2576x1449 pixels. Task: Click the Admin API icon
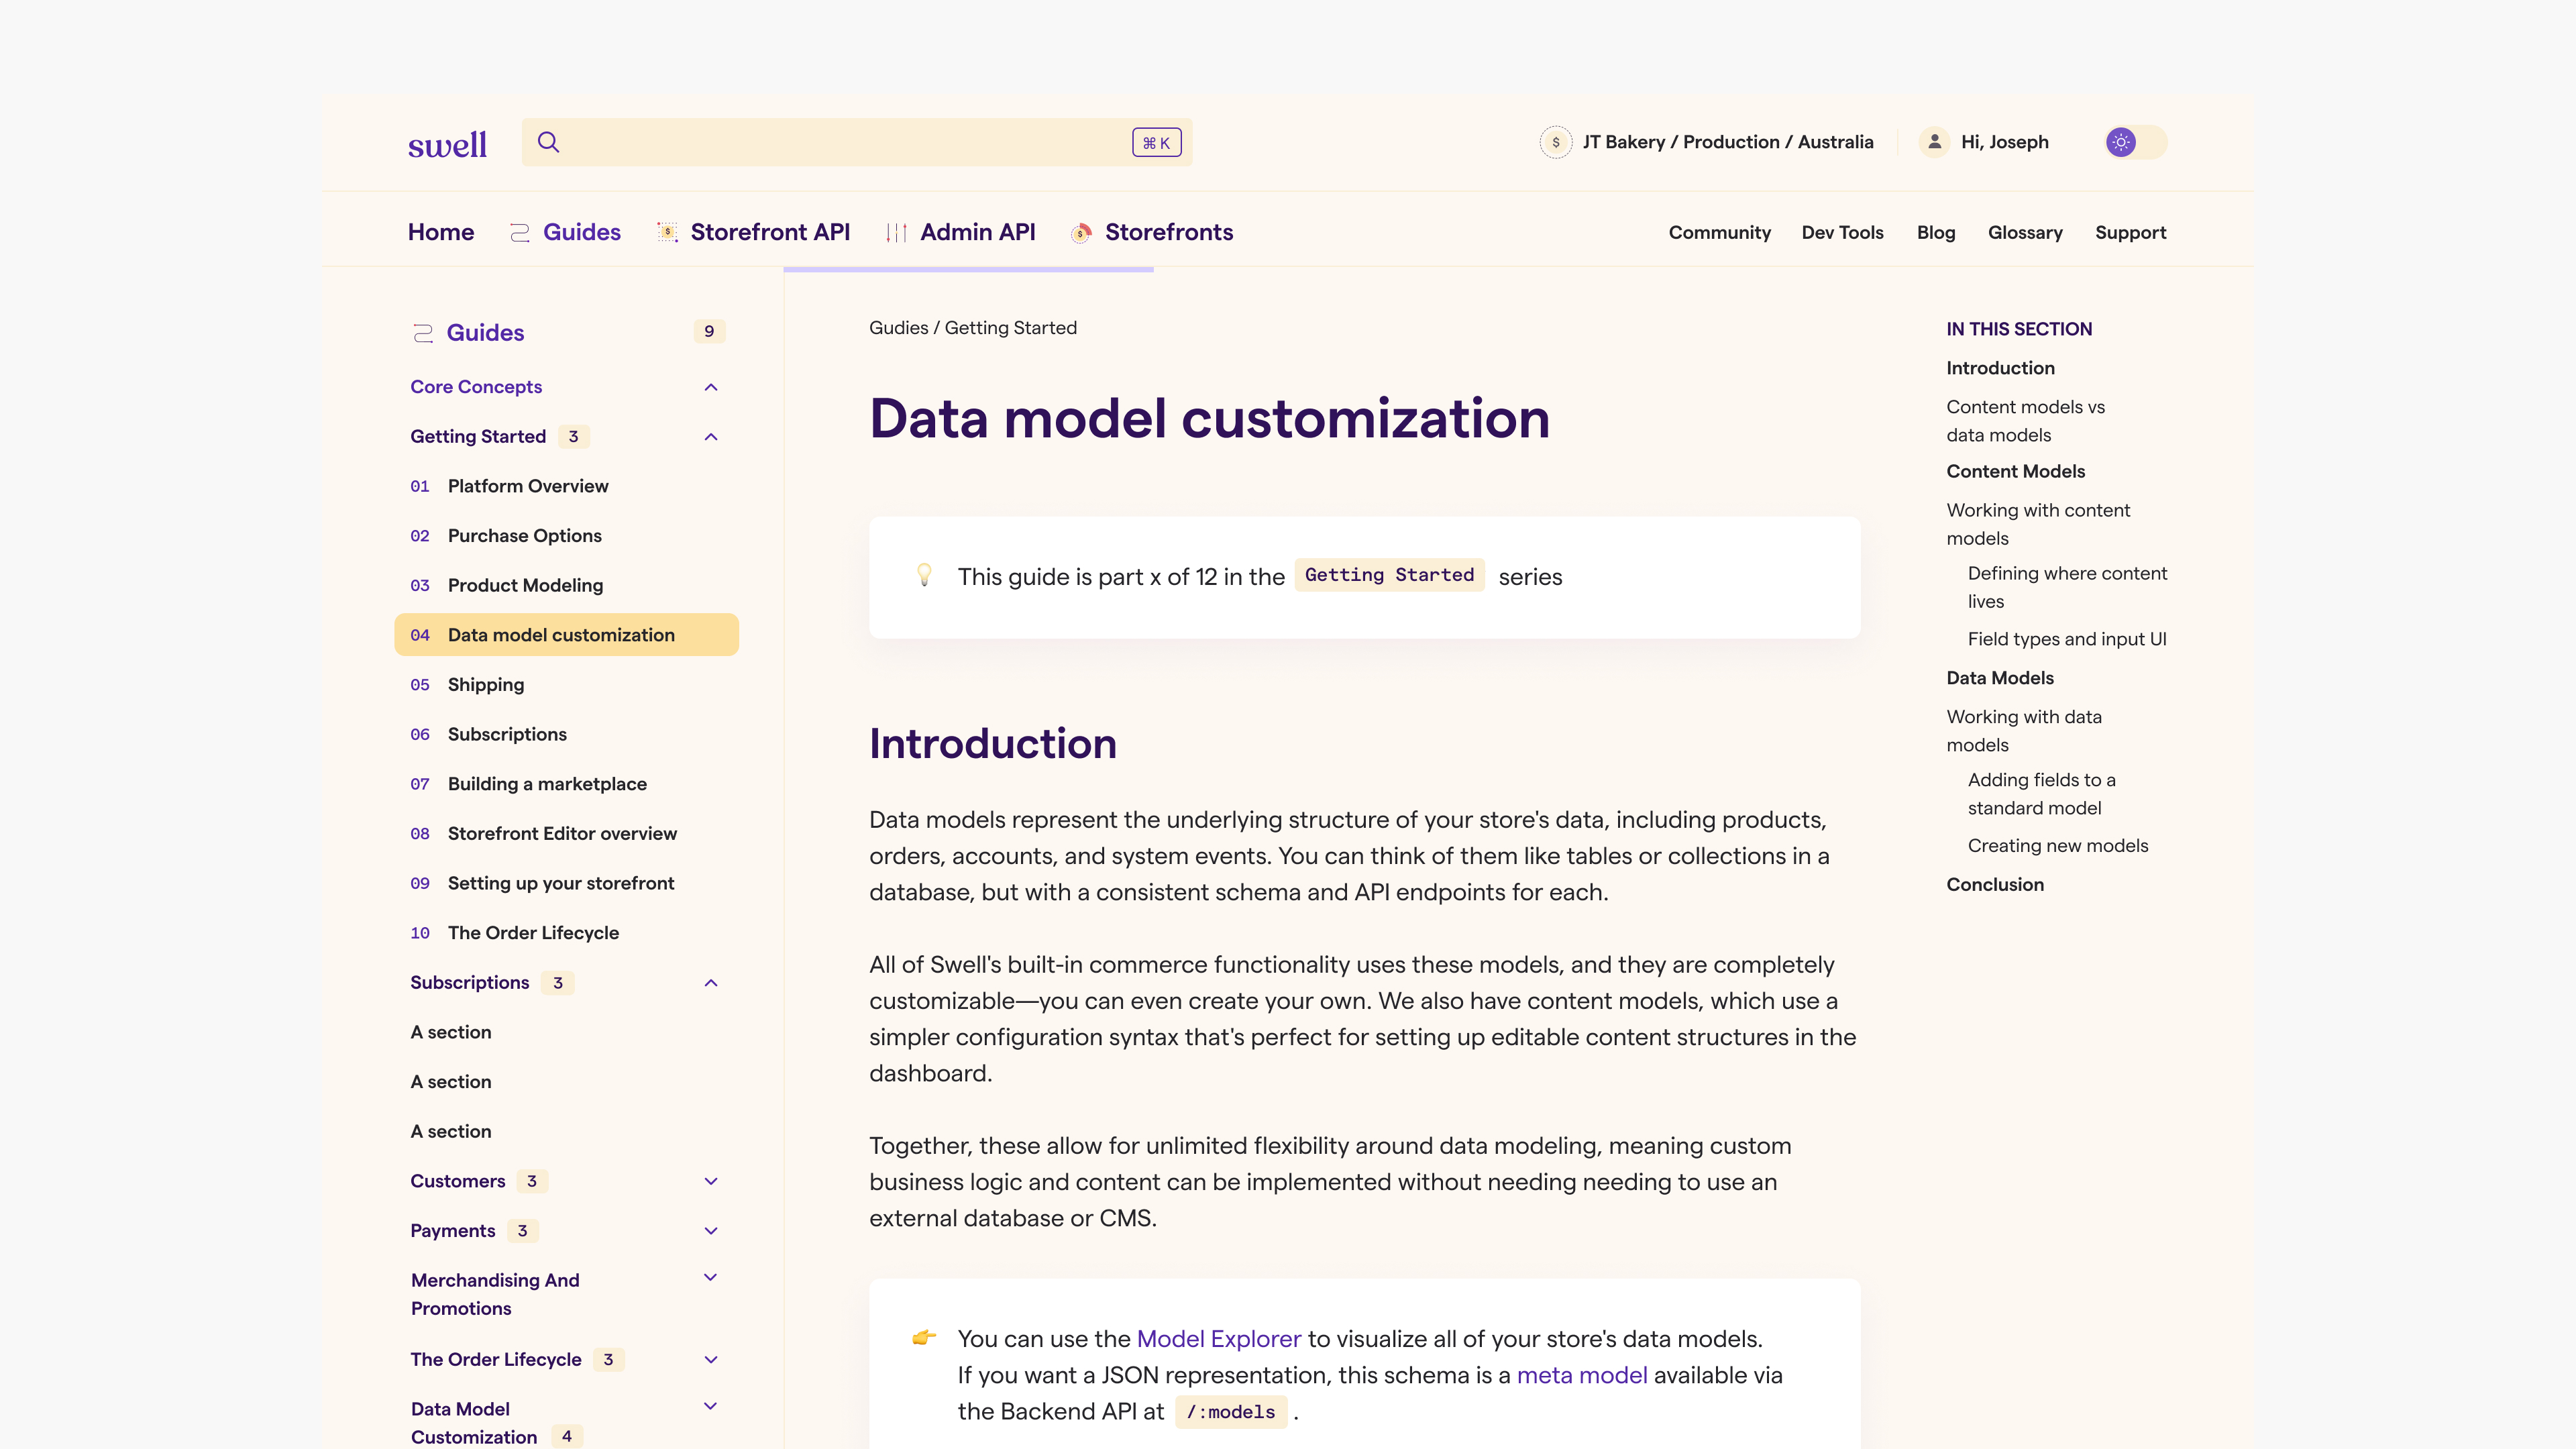[896, 233]
